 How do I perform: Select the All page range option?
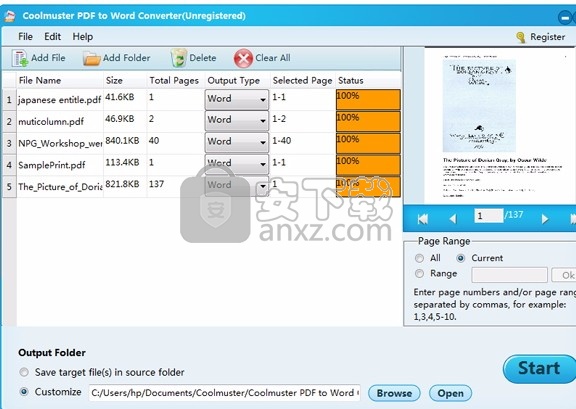click(419, 258)
